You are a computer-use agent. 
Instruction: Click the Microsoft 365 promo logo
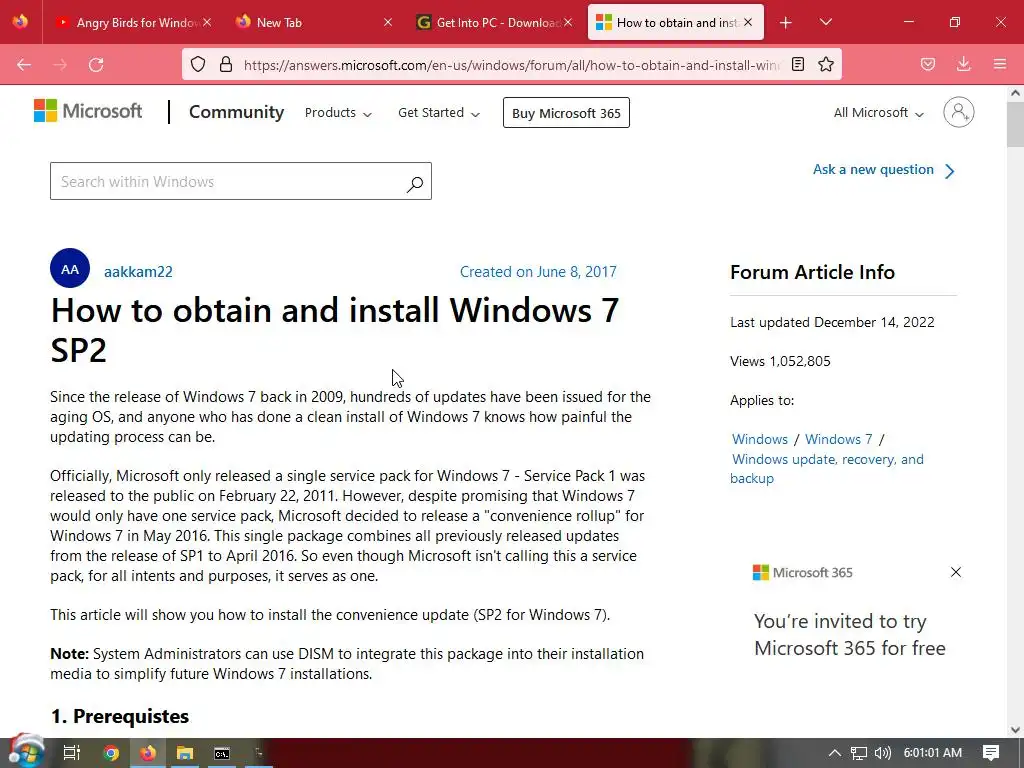803,573
